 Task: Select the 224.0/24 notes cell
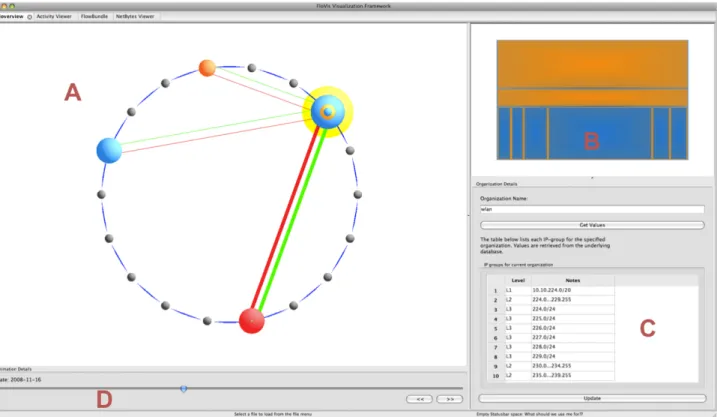pos(573,309)
